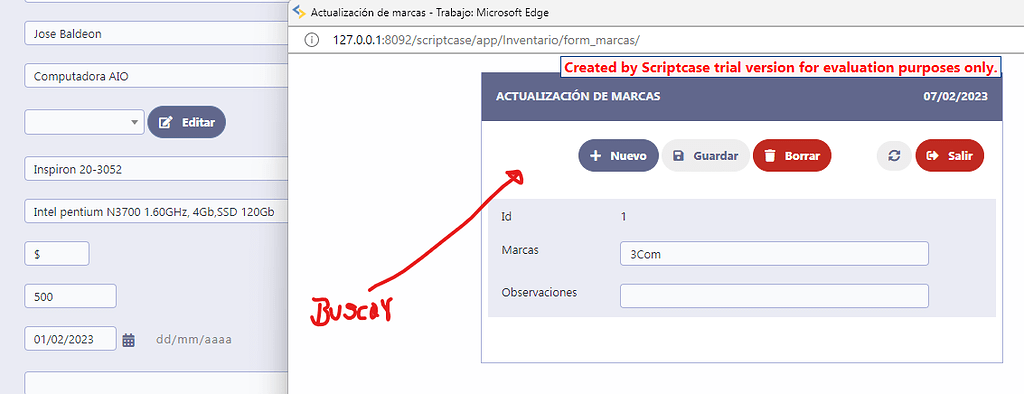Click the date field 01/02/2023

coord(71,339)
